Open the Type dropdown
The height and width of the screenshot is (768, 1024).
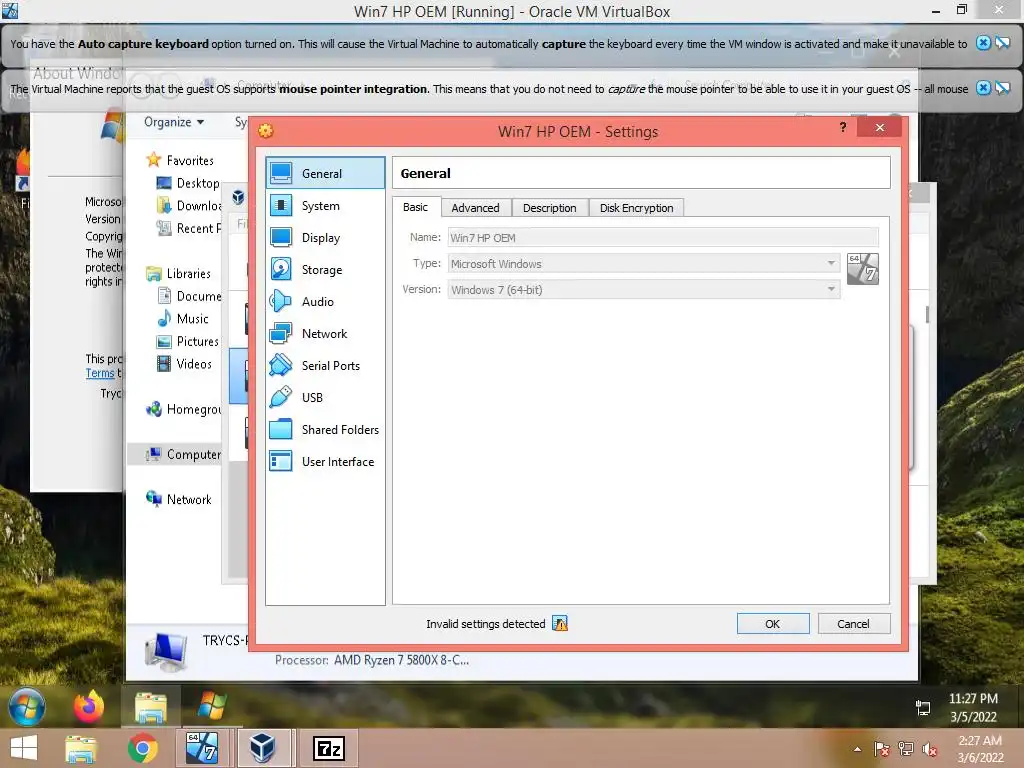(x=644, y=264)
